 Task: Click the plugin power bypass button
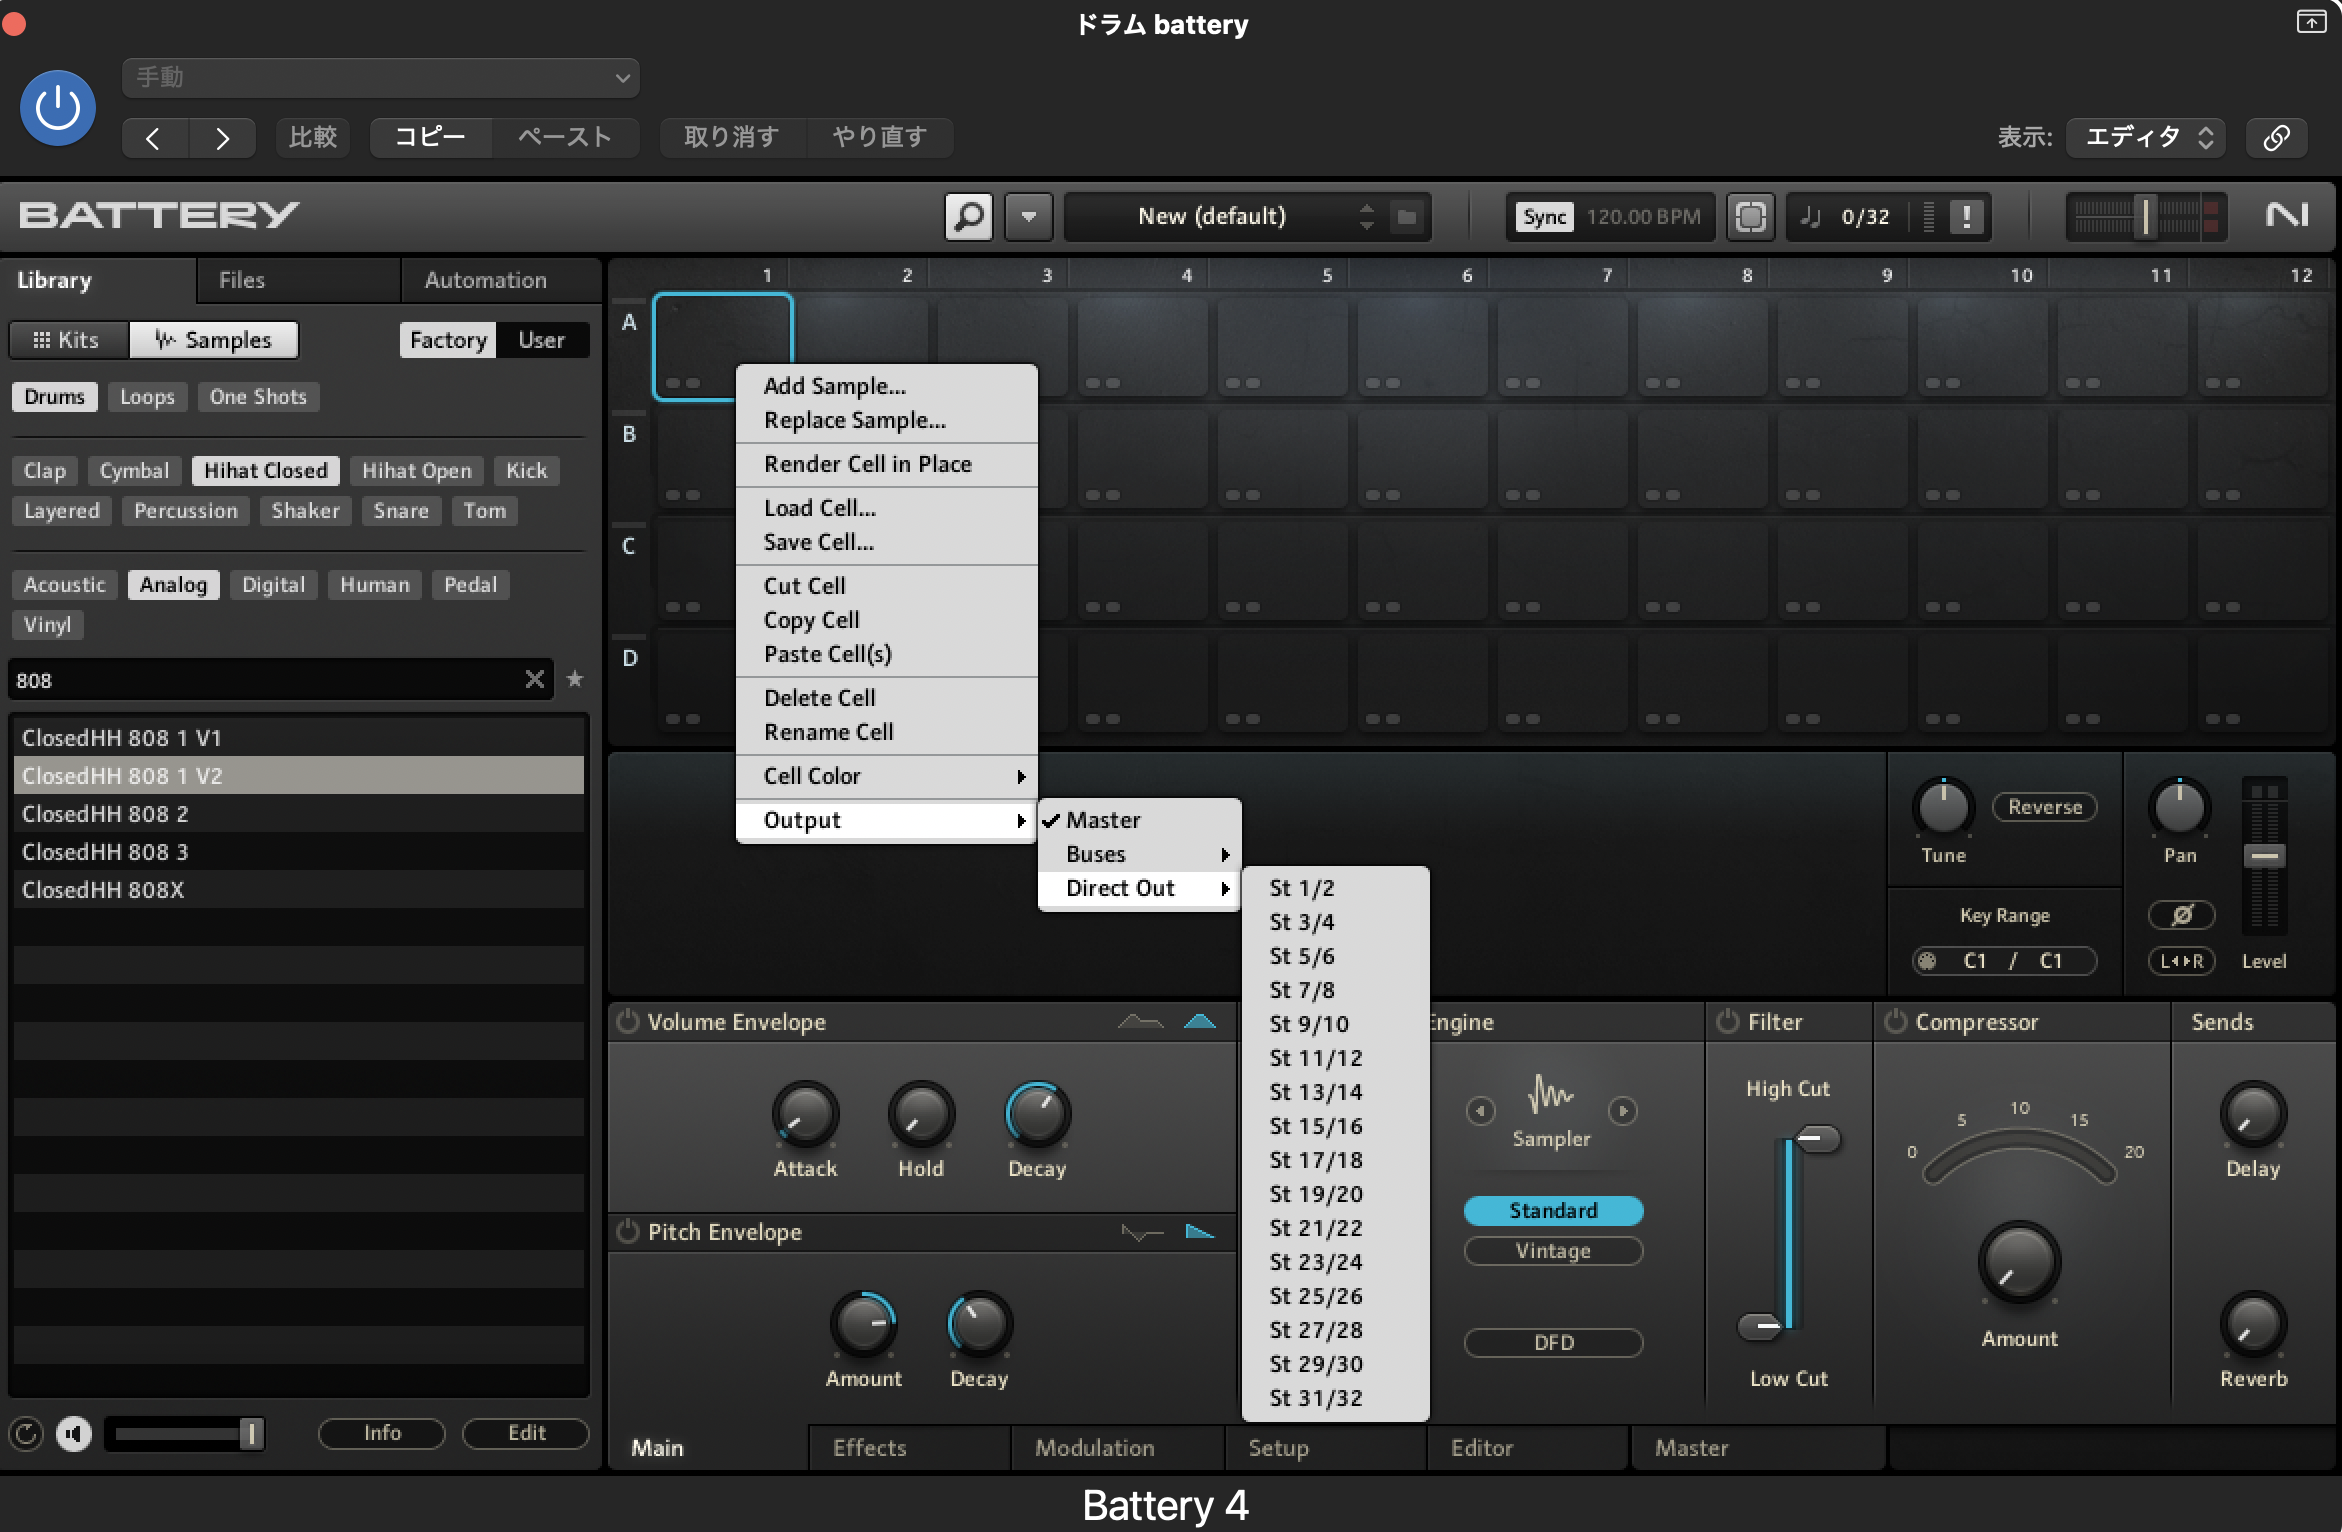[58, 108]
